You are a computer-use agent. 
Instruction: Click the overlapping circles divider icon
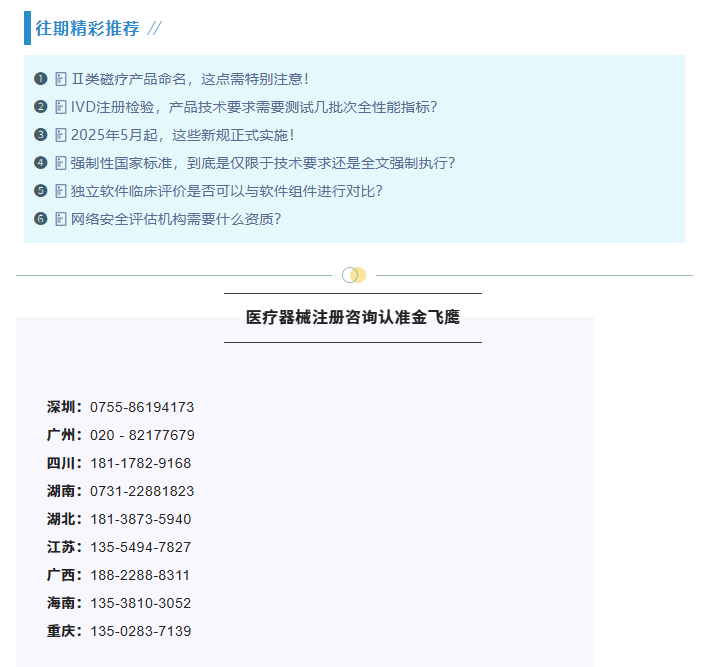click(354, 275)
